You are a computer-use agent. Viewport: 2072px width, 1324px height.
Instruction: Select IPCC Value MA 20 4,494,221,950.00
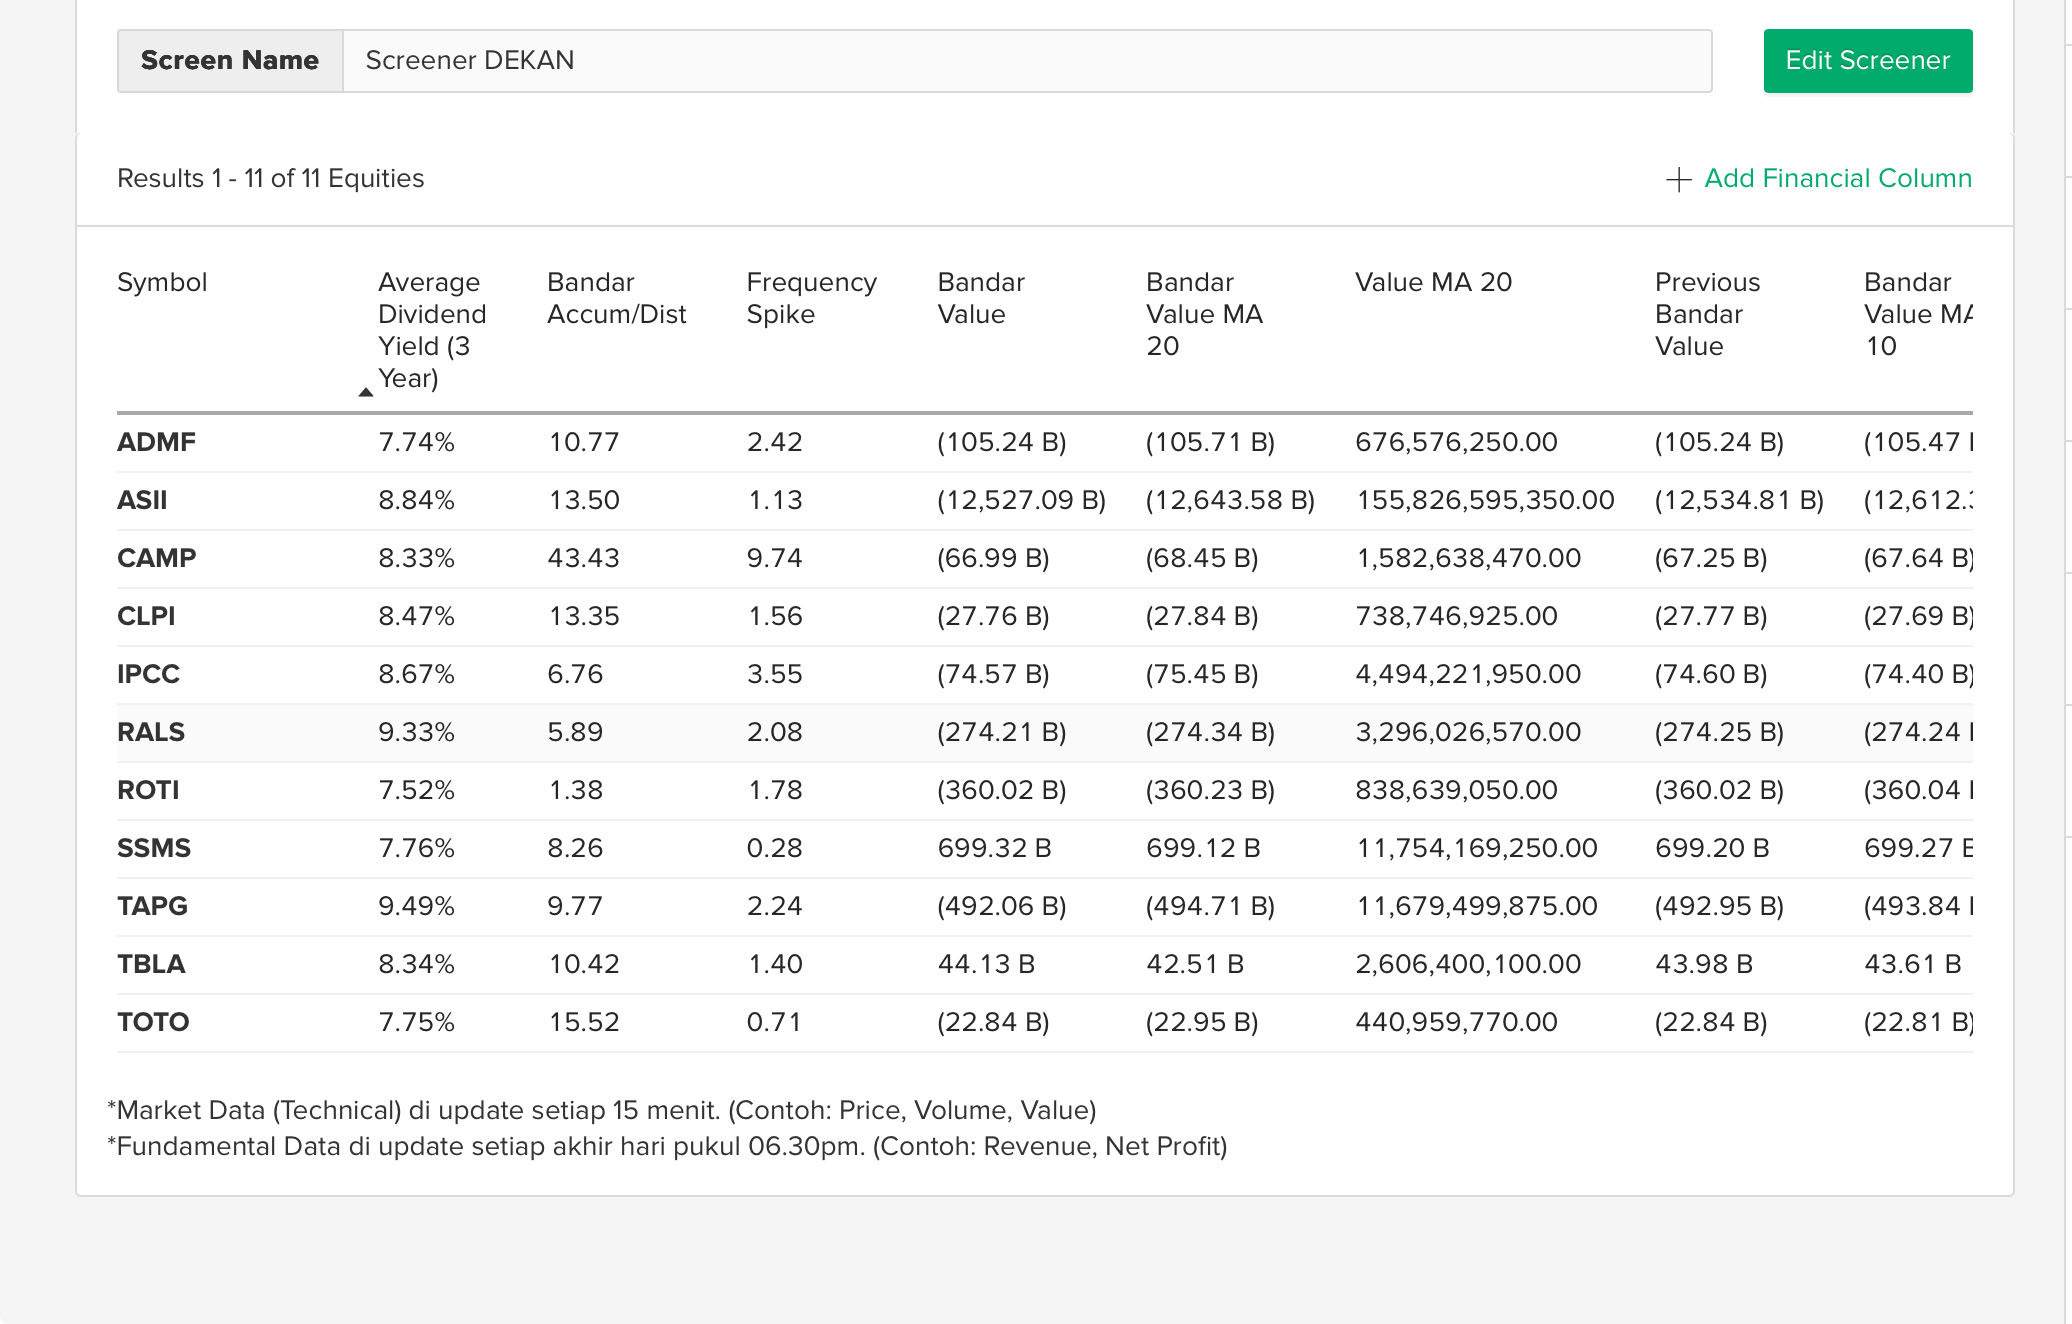1468,674
